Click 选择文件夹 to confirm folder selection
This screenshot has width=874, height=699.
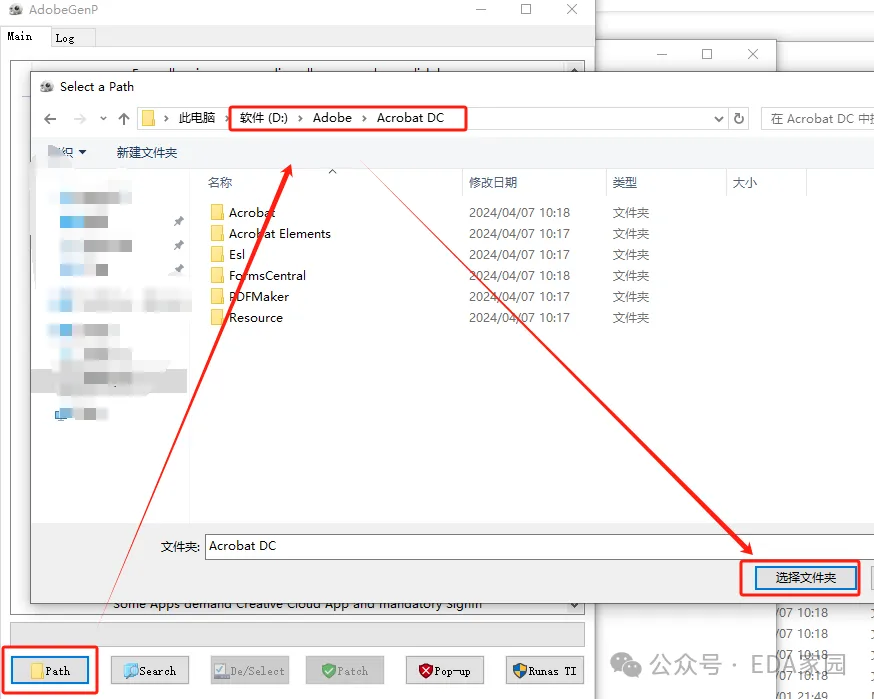805,577
